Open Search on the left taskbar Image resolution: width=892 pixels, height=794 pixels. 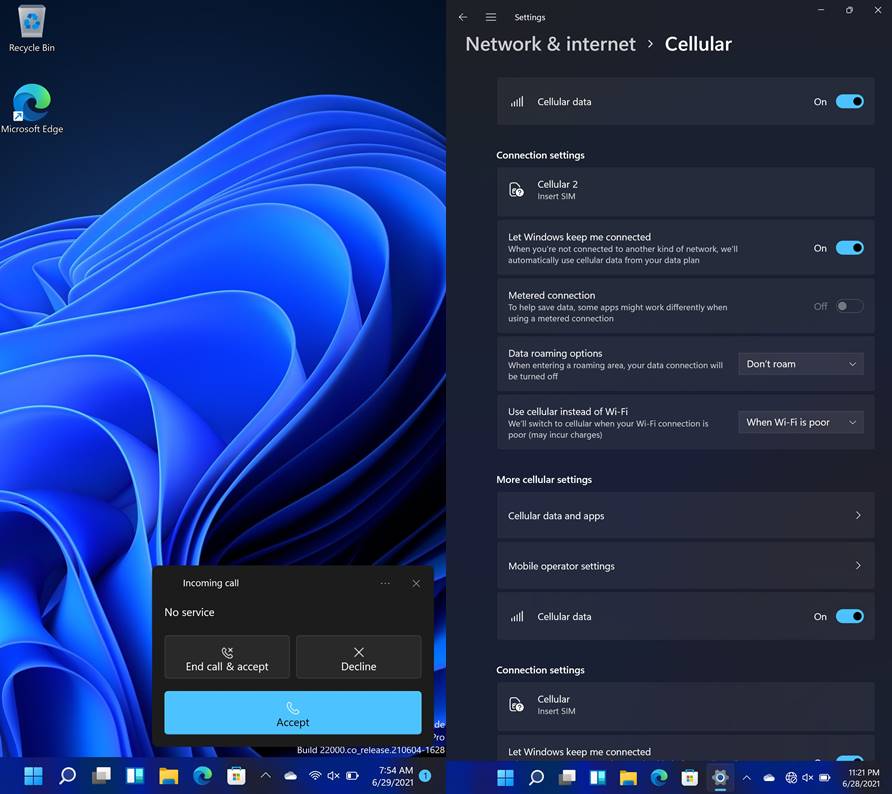click(68, 775)
